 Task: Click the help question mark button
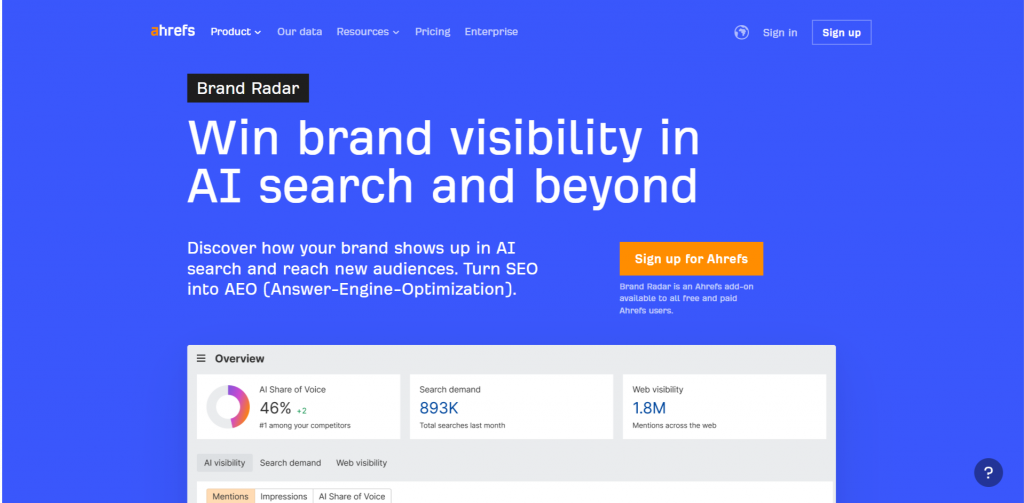point(987,472)
